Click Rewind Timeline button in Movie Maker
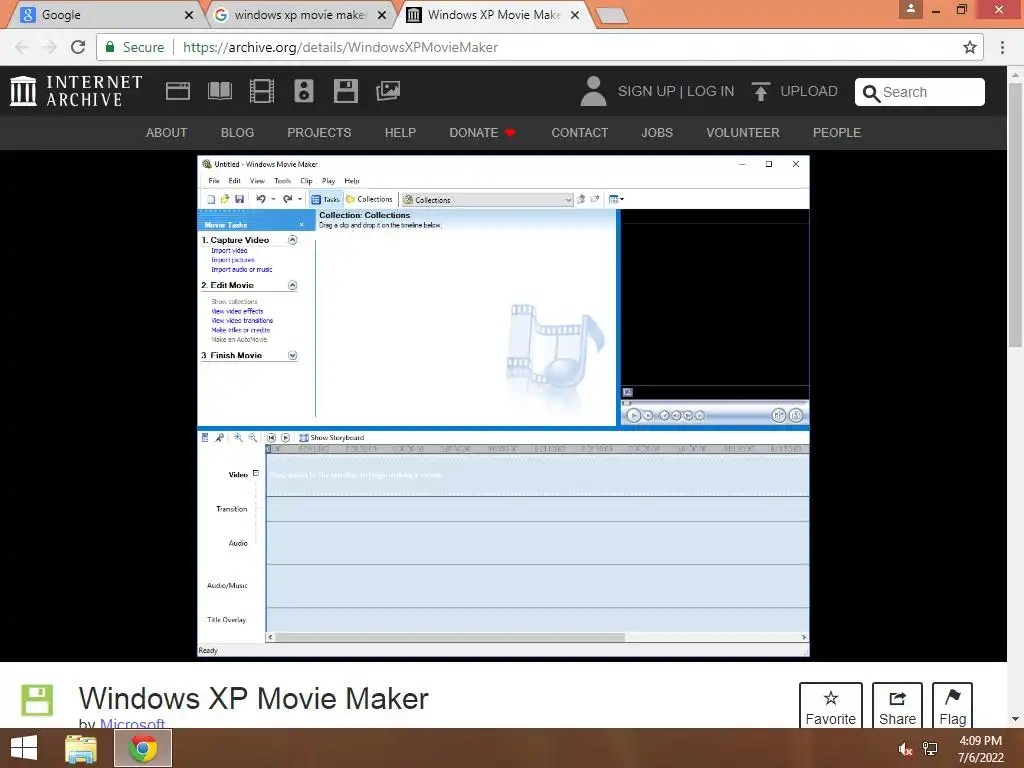 pyautogui.click(x=271, y=438)
